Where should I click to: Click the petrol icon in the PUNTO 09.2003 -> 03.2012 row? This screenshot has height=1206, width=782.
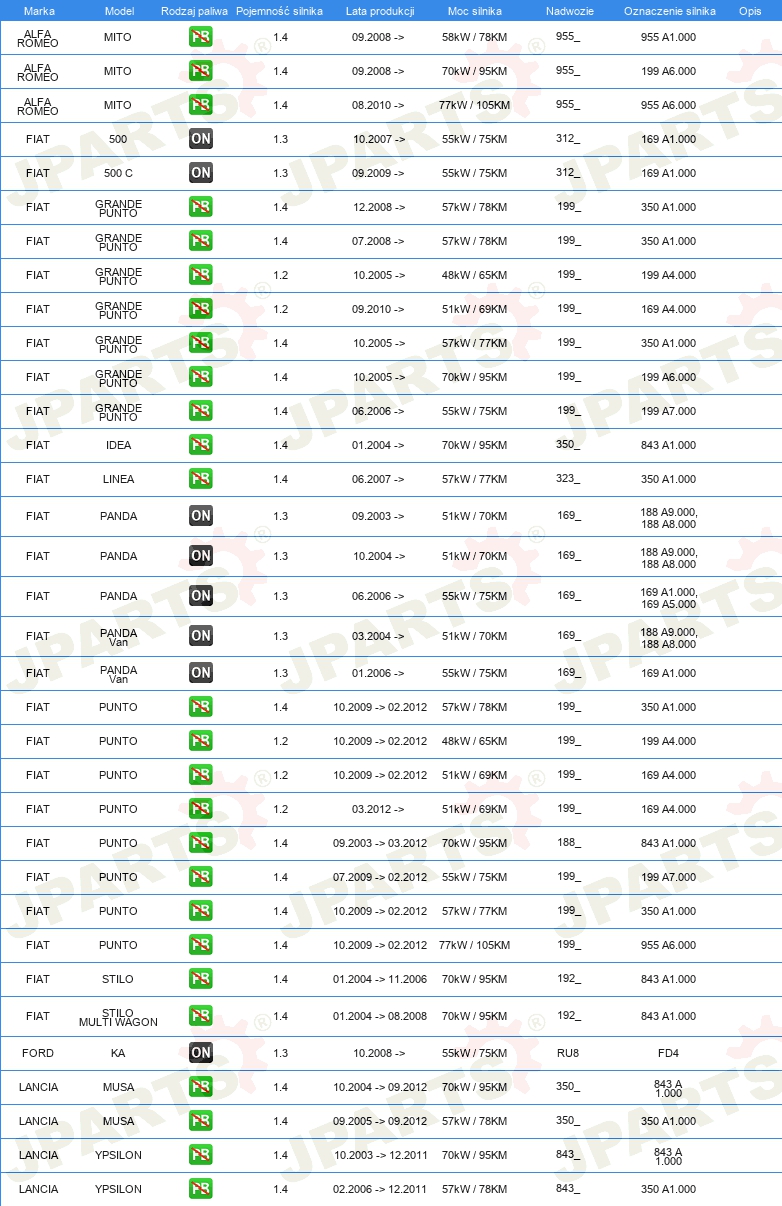(201, 843)
